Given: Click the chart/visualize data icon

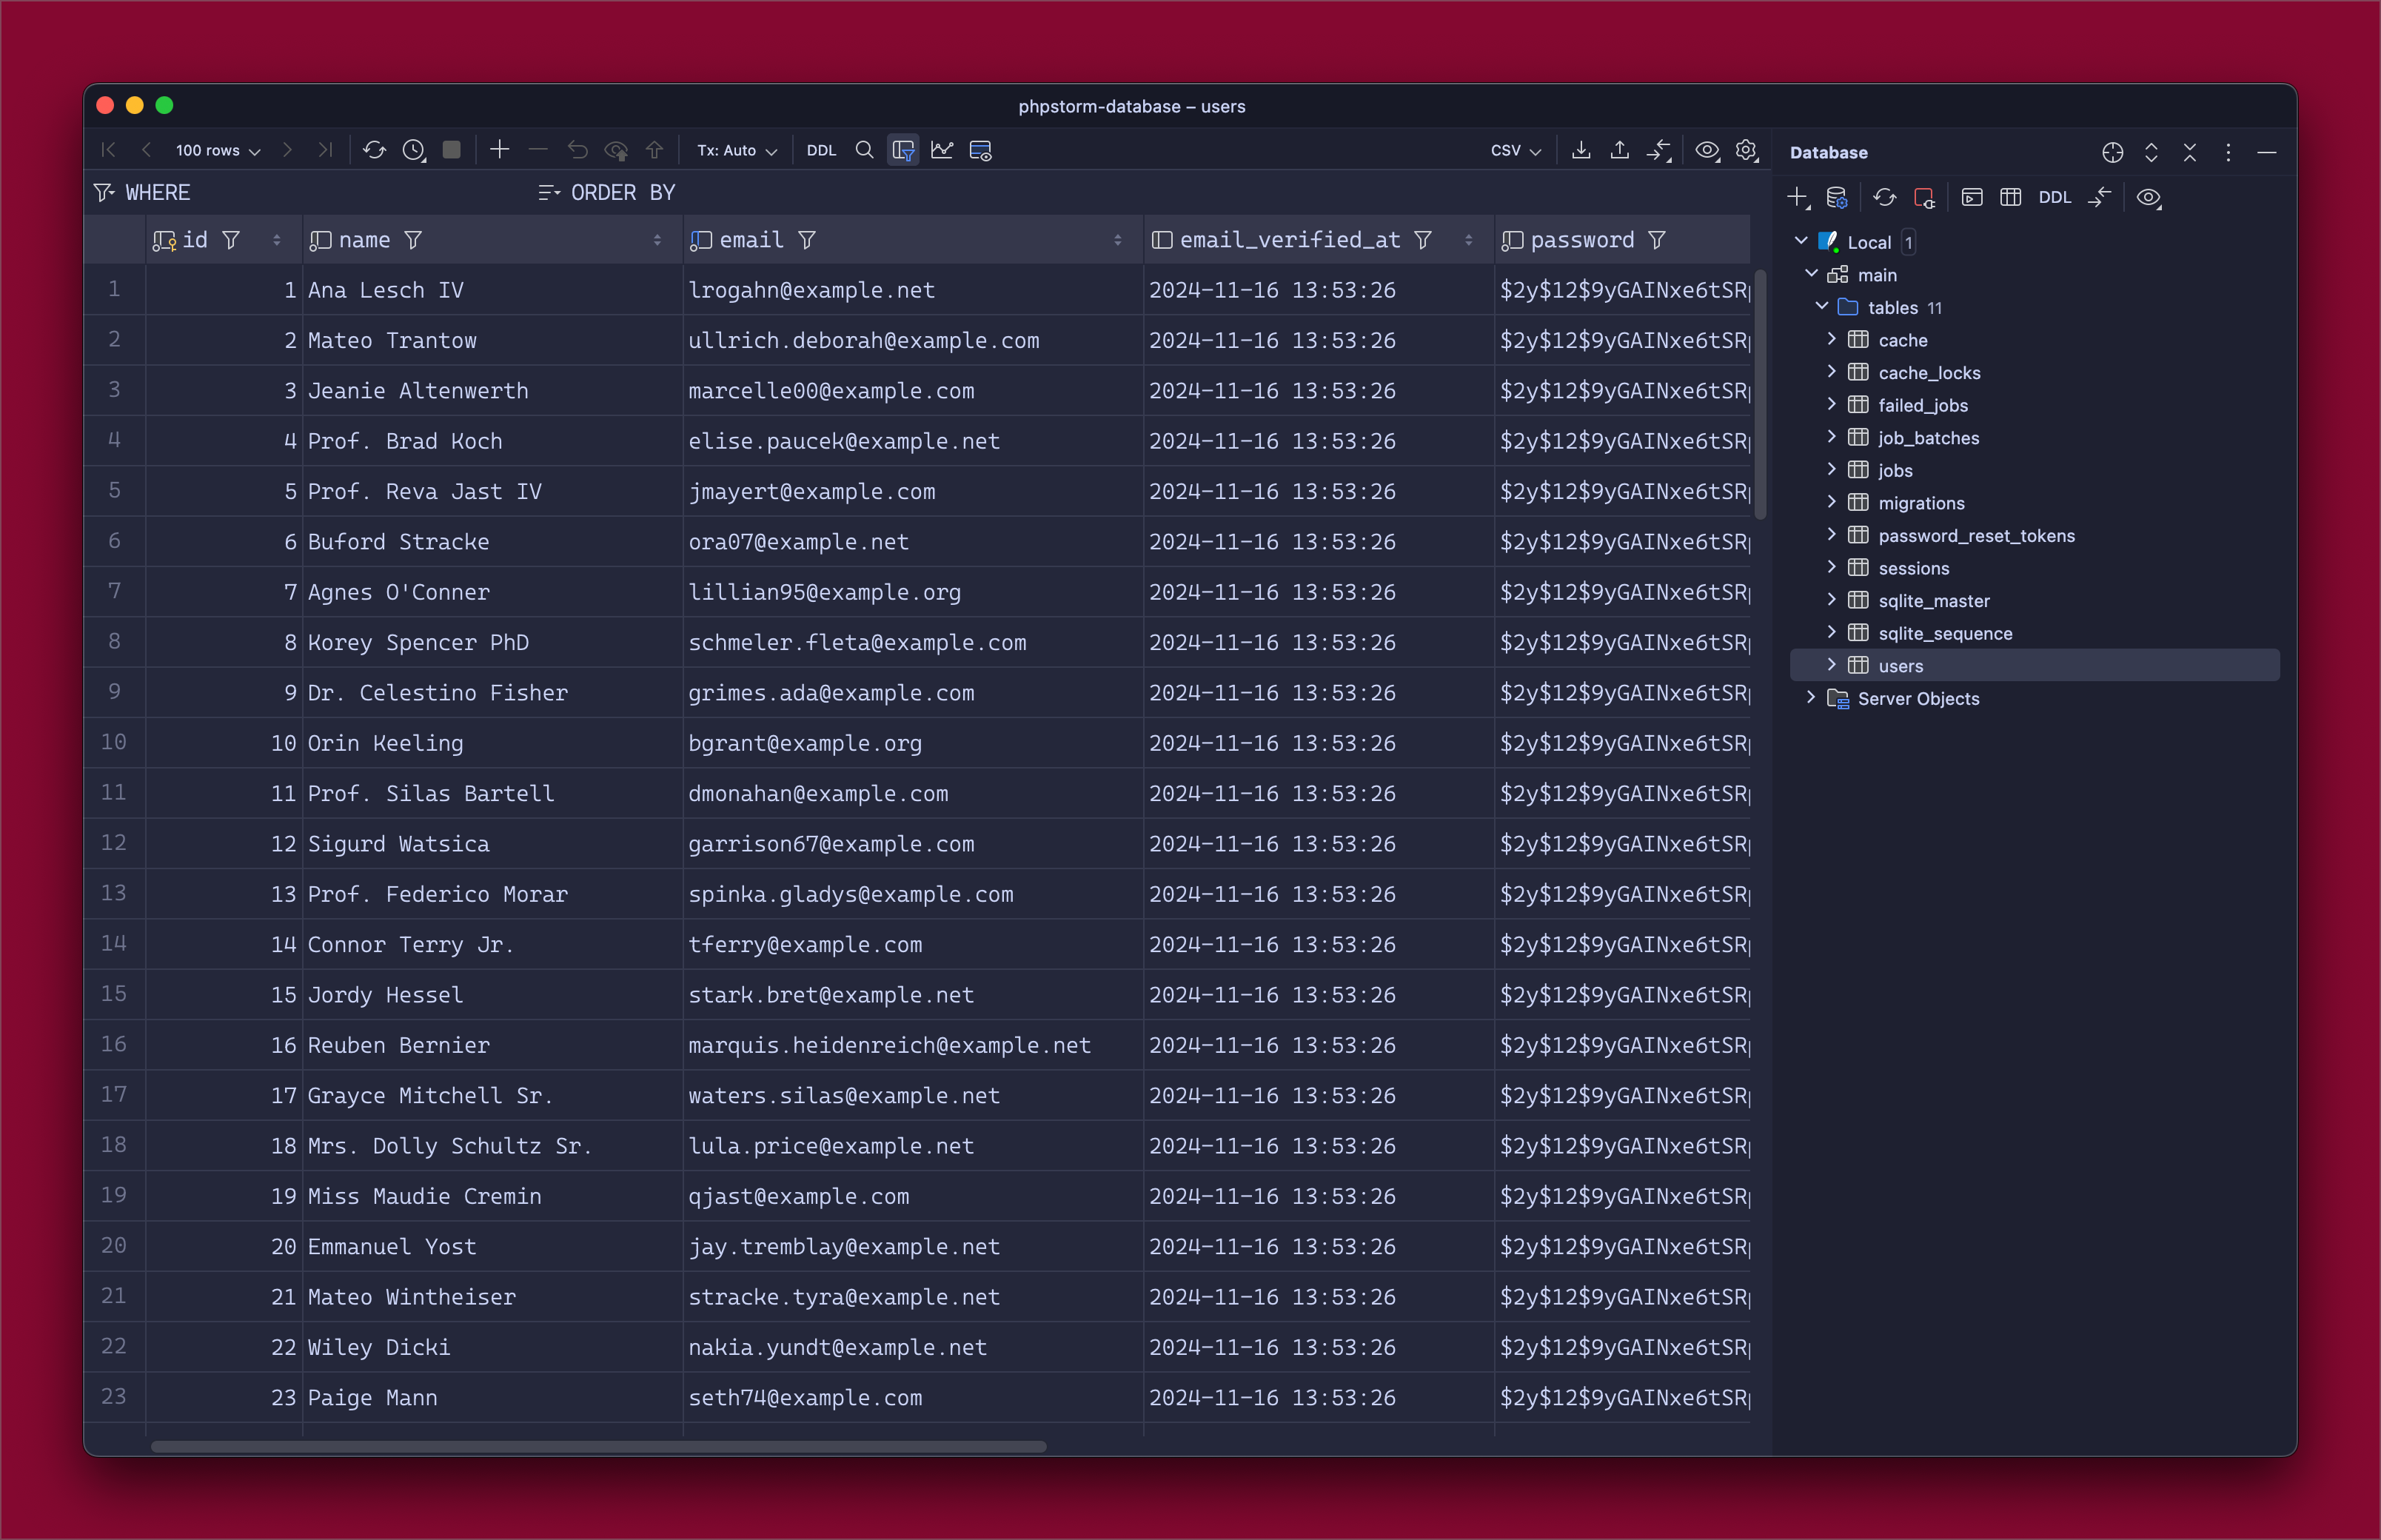Looking at the screenshot, I should coord(942,151).
